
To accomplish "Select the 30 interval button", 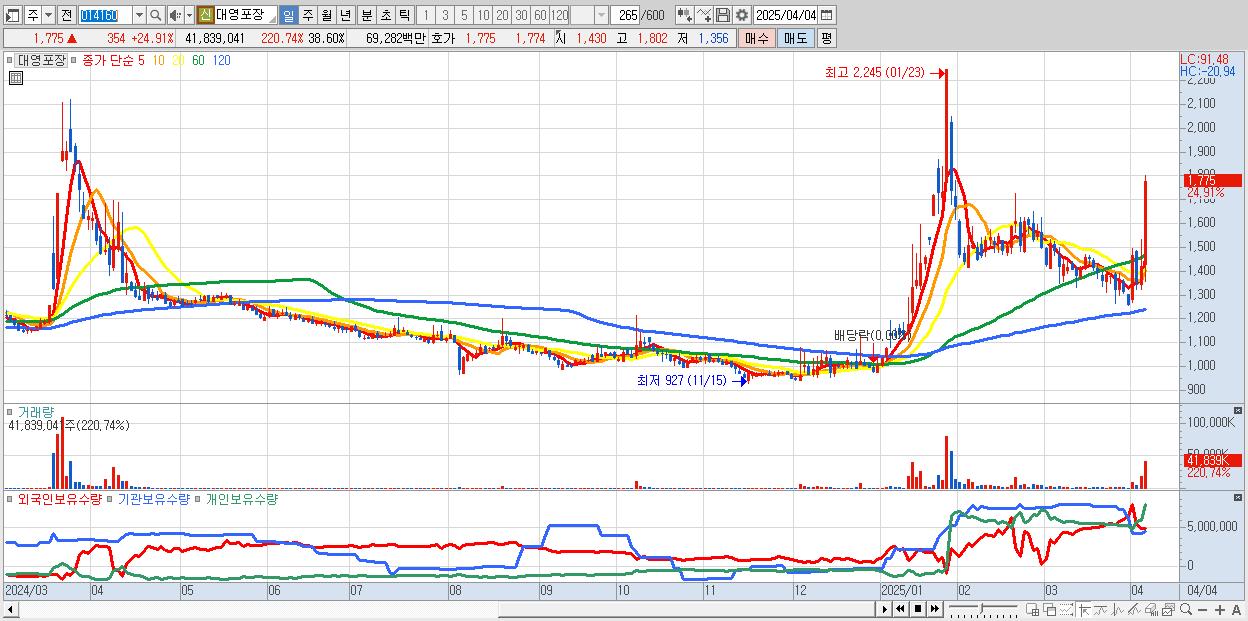I will pyautogui.click(x=521, y=16).
